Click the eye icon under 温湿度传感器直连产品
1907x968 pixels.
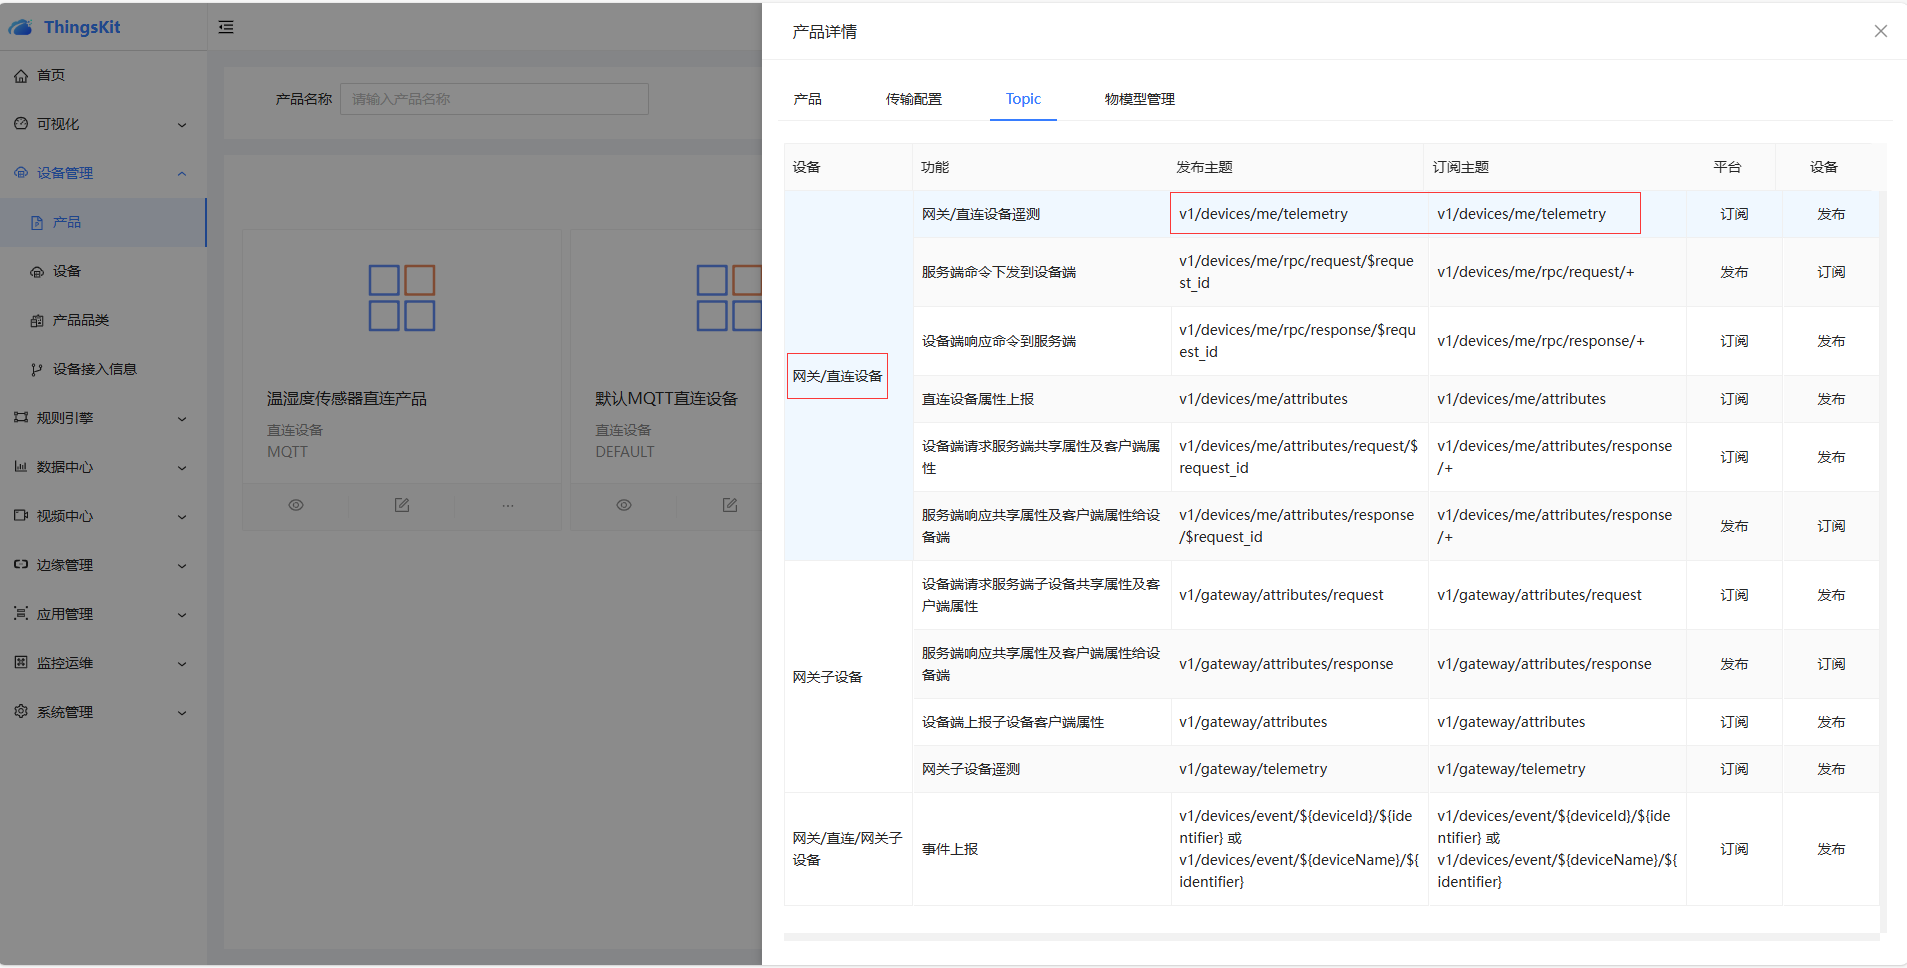pos(296,505)
